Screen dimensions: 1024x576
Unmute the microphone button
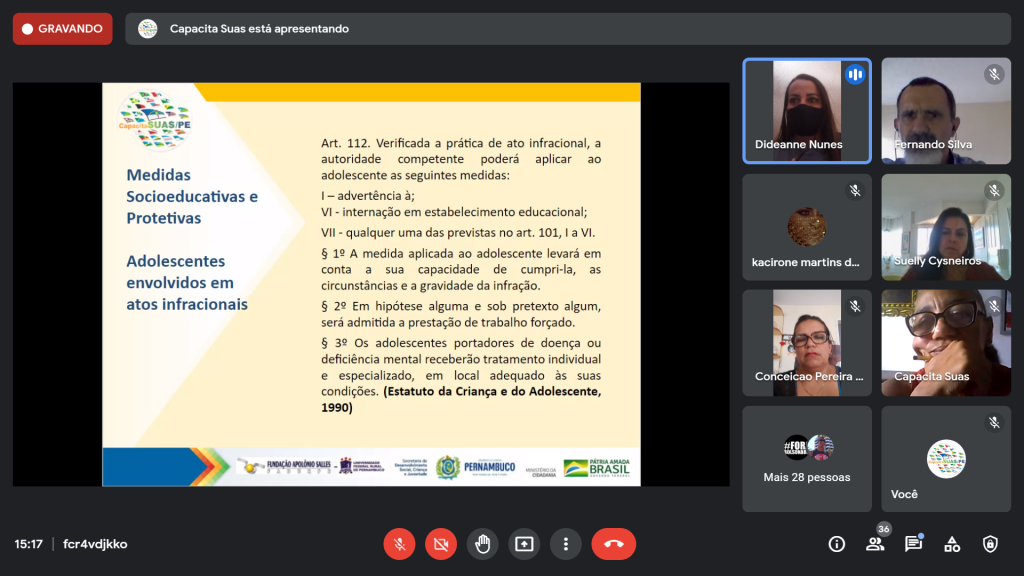[399, 544]
